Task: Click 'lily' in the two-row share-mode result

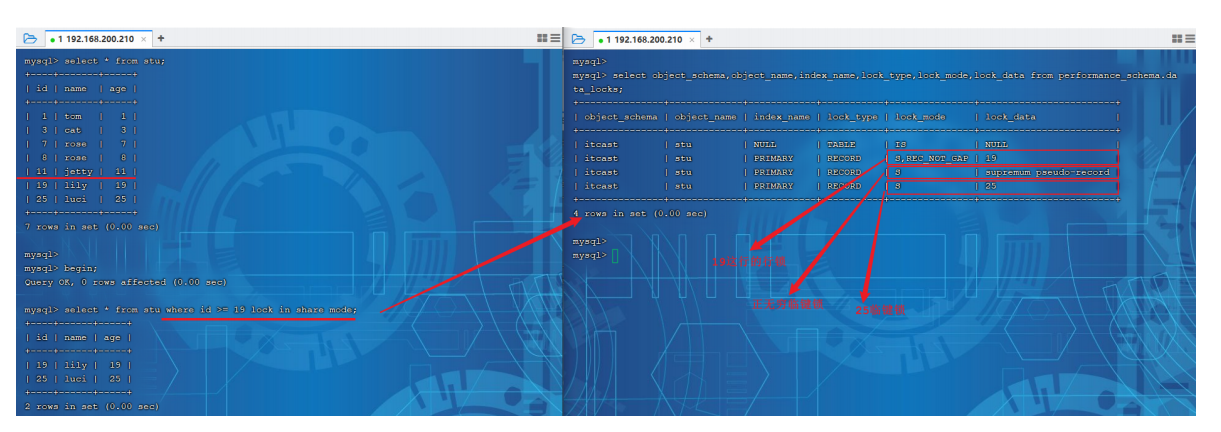Action: [76, 365]
